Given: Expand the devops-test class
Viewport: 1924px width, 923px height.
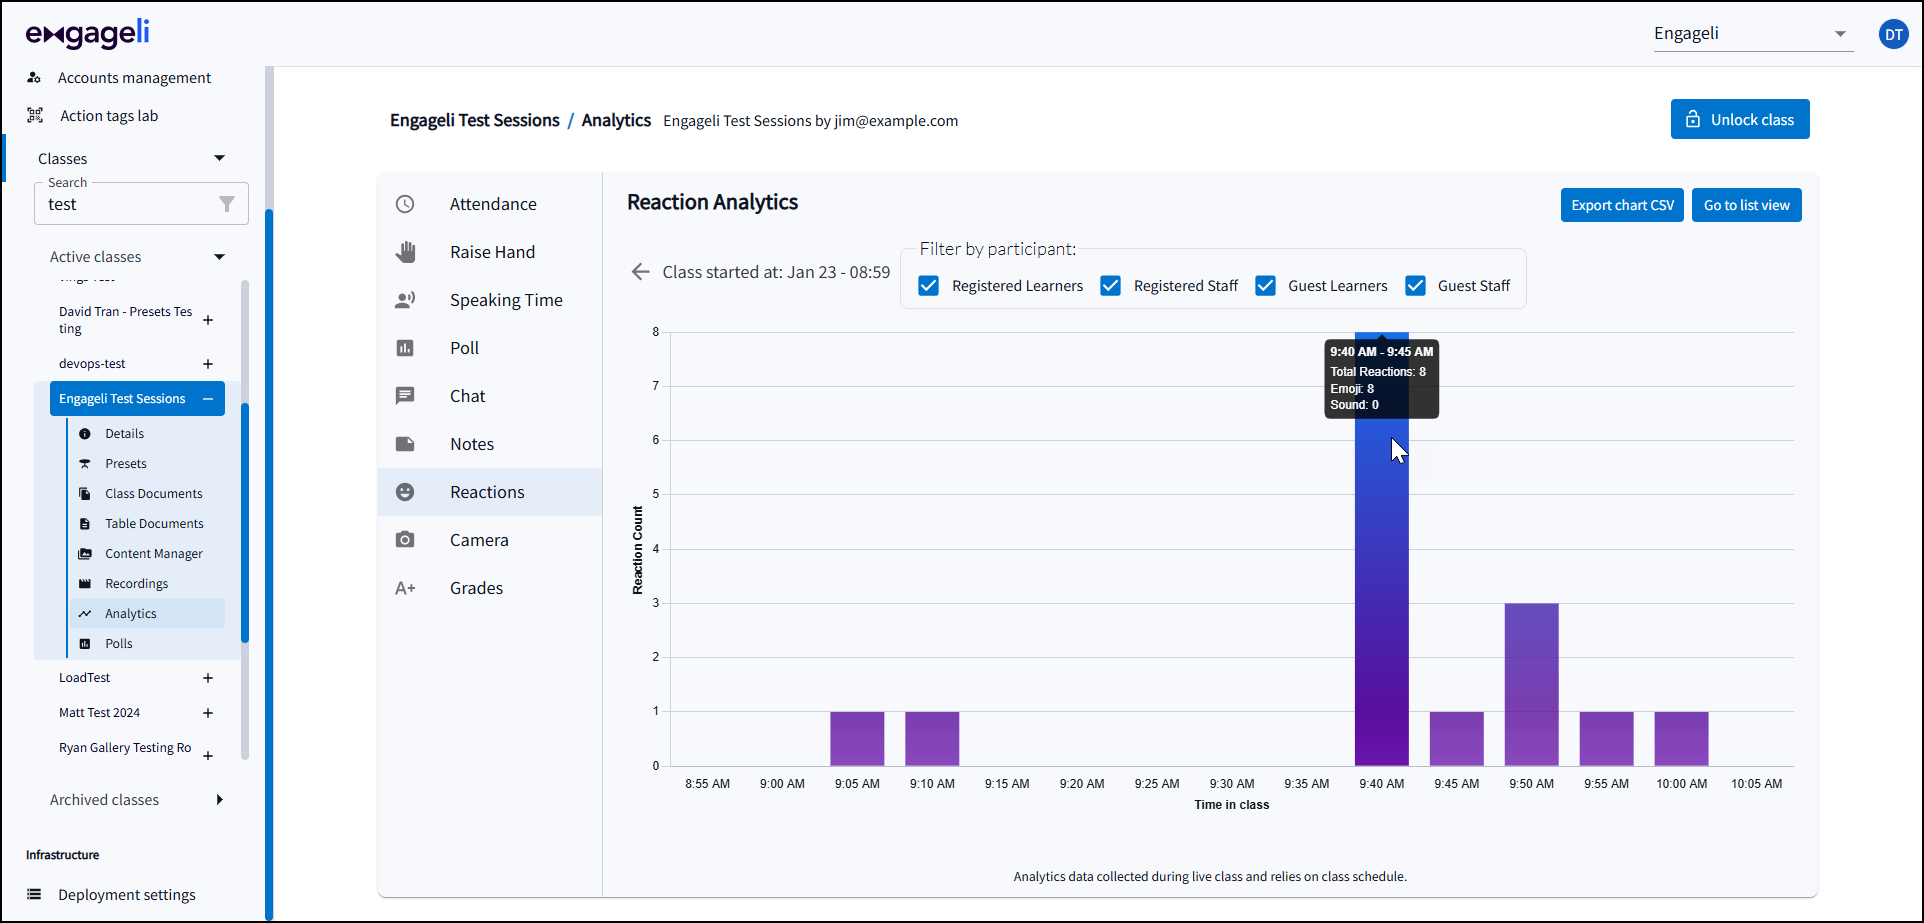Looking at the screenshot, I should pyautogui.click(x=208, y=364).
